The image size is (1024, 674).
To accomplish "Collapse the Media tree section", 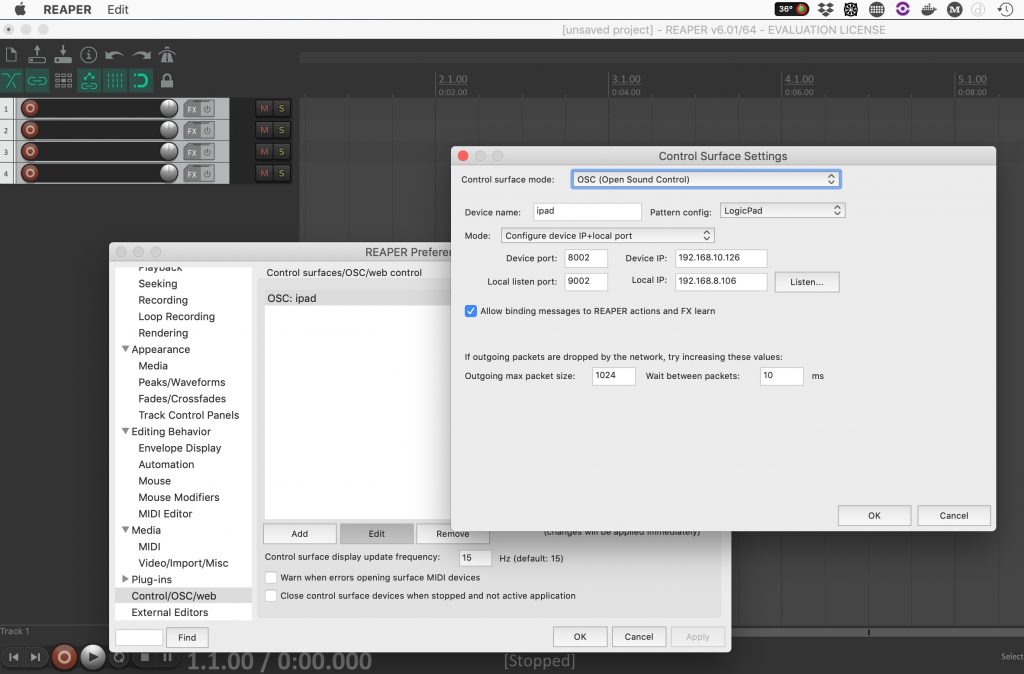I will click(125, 530).
